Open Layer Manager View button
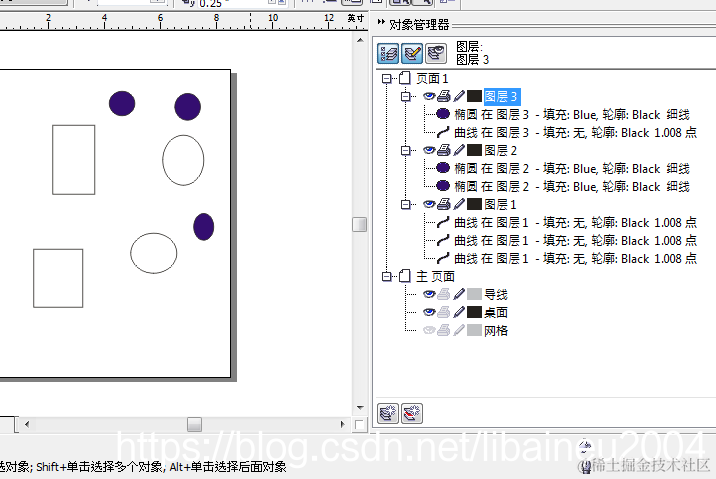 (436, 53)
